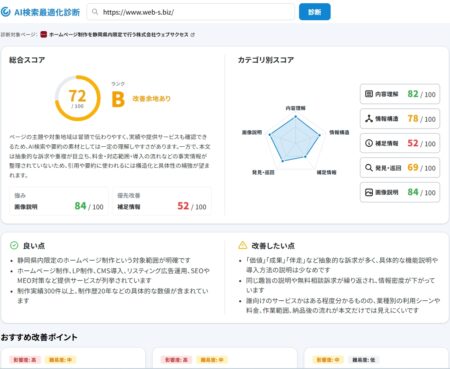This screenshot has width=450, height=369.
Task: Click the 内容理解 document icon
Action: [x=369, y=94]
